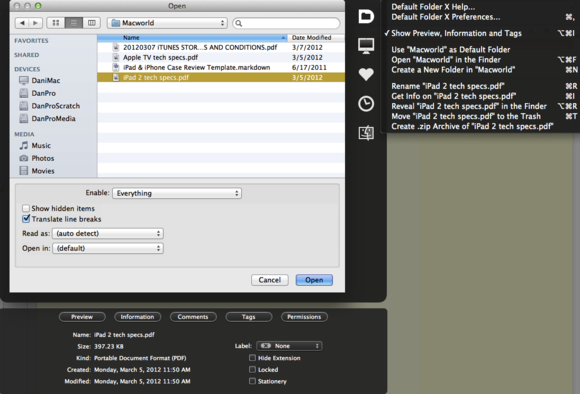Click the 3/7/2012 date cell
The width and height of the screenshot is (580, 394).
[307, 47]
